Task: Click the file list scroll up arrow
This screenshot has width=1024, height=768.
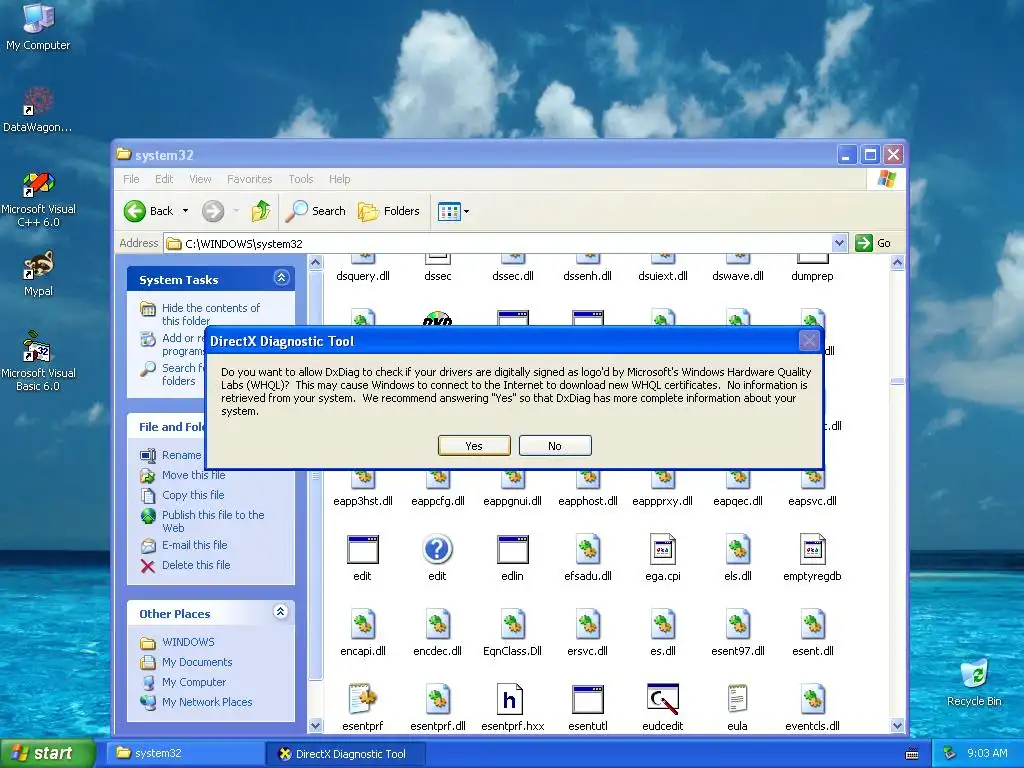Action: [897, 263]
